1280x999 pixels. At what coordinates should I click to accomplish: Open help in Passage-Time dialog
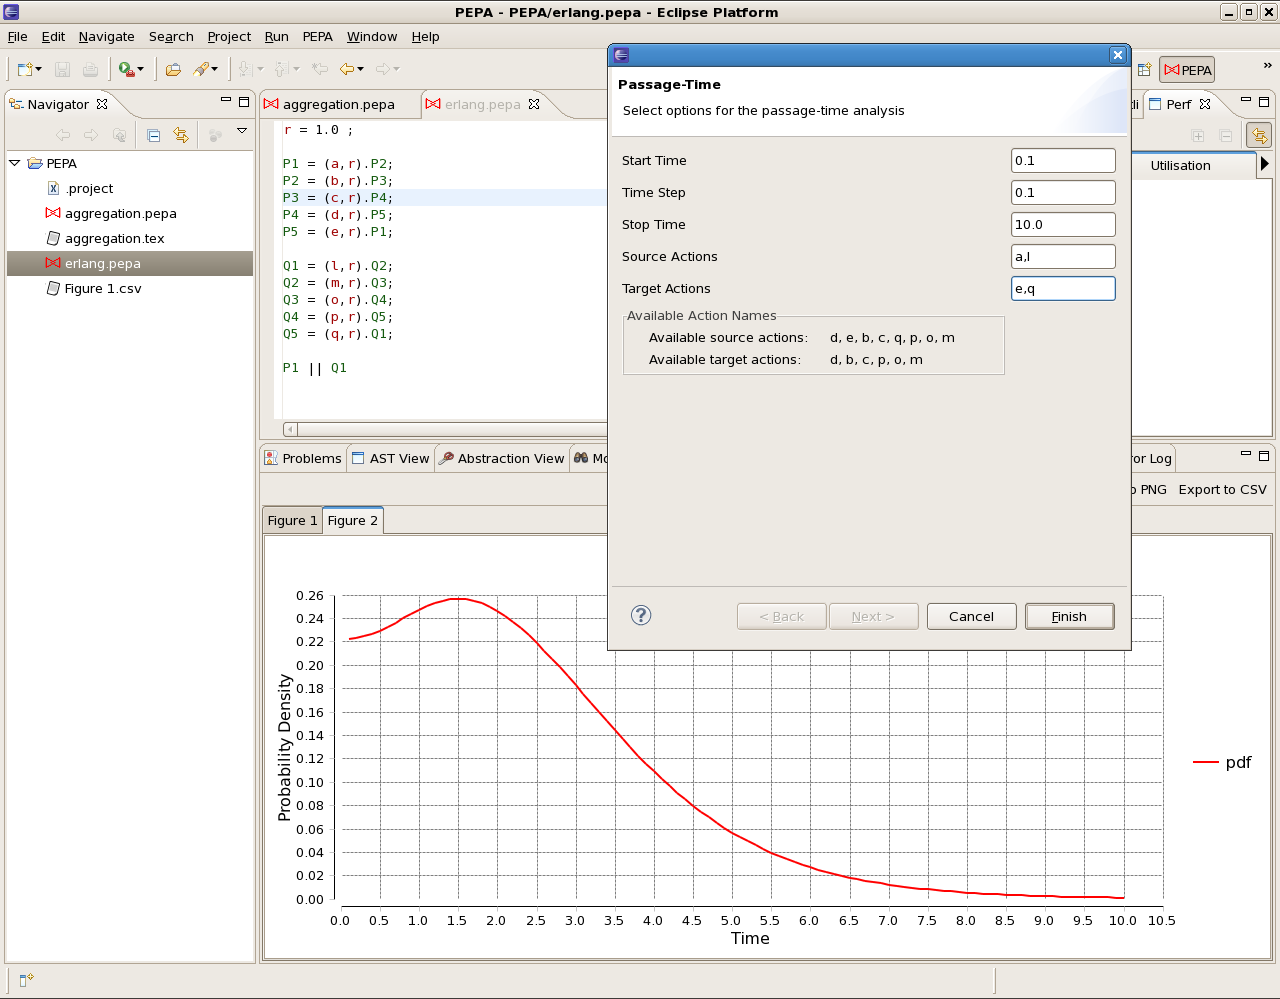pyautogui.click(x=642, y=615)
